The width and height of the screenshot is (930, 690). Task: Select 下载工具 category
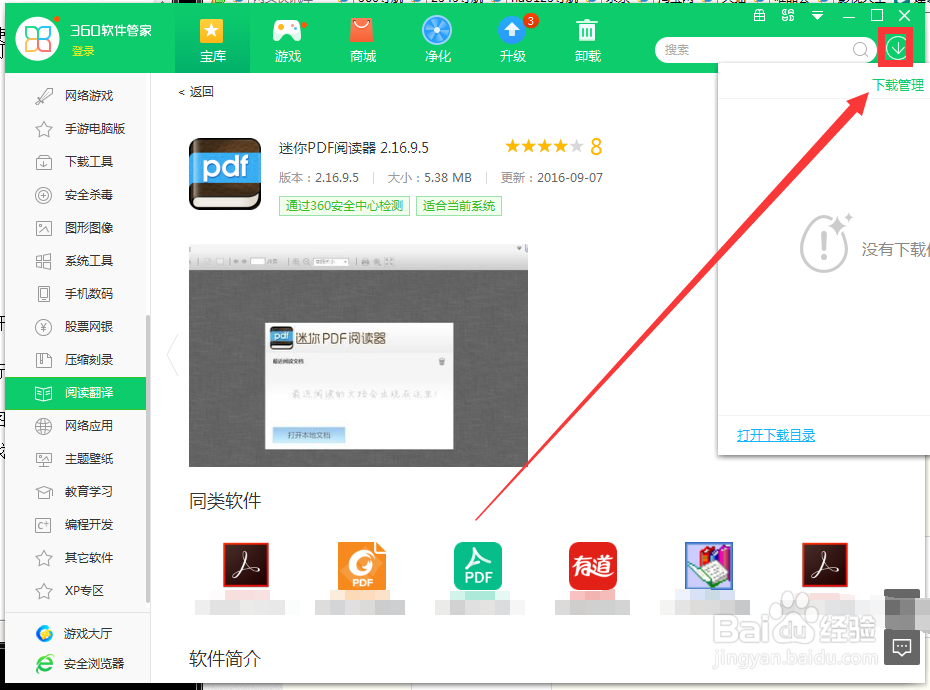pos(75,162)
